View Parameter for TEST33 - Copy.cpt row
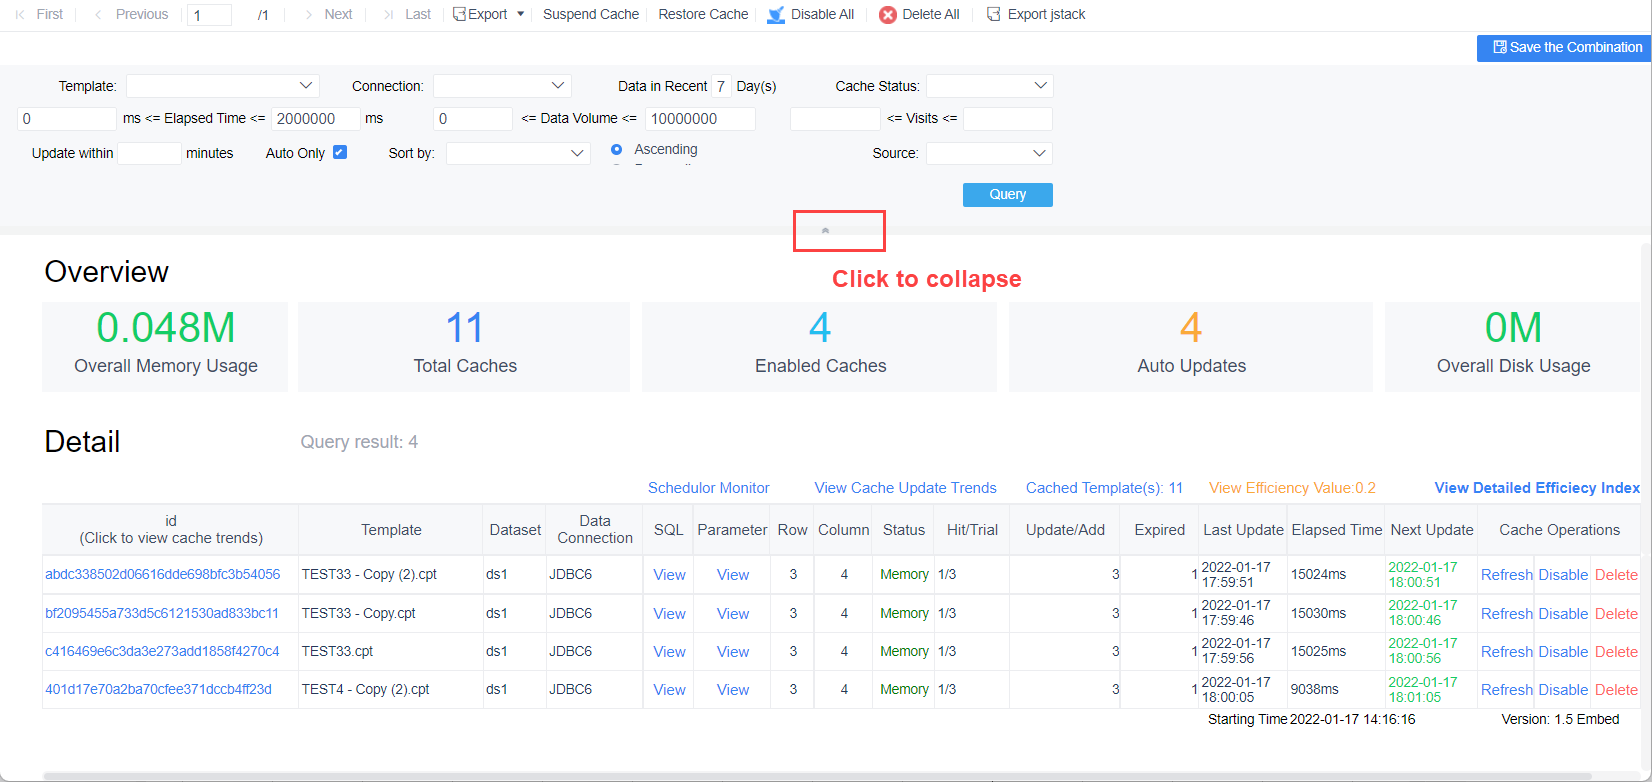The height and width of the screenshot is (782, 1652). [x=733, y=614]
